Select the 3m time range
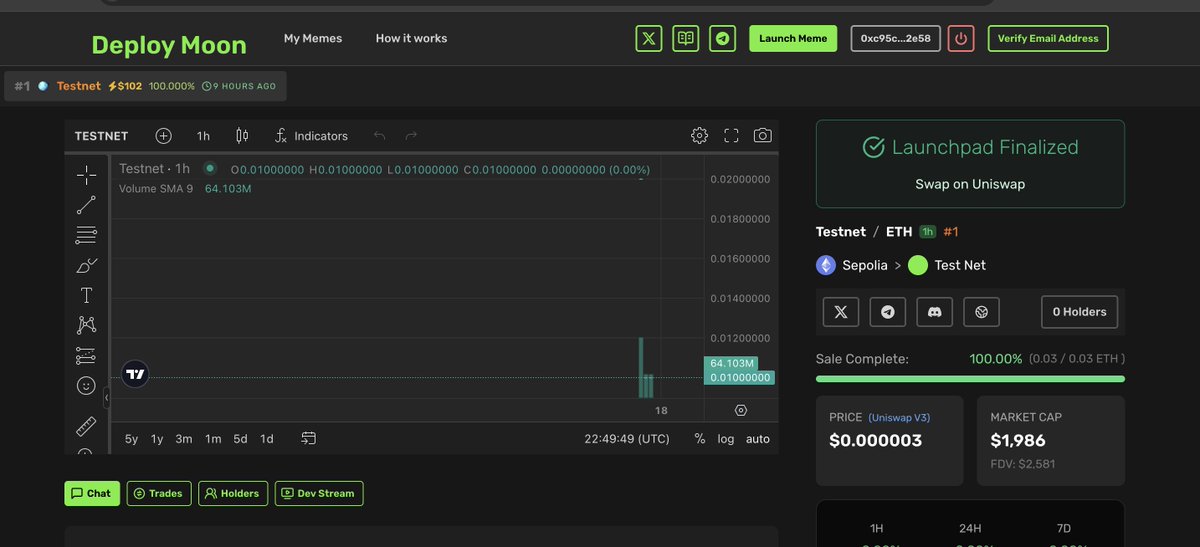1200x547 pixels. click(x=184, y=438)
